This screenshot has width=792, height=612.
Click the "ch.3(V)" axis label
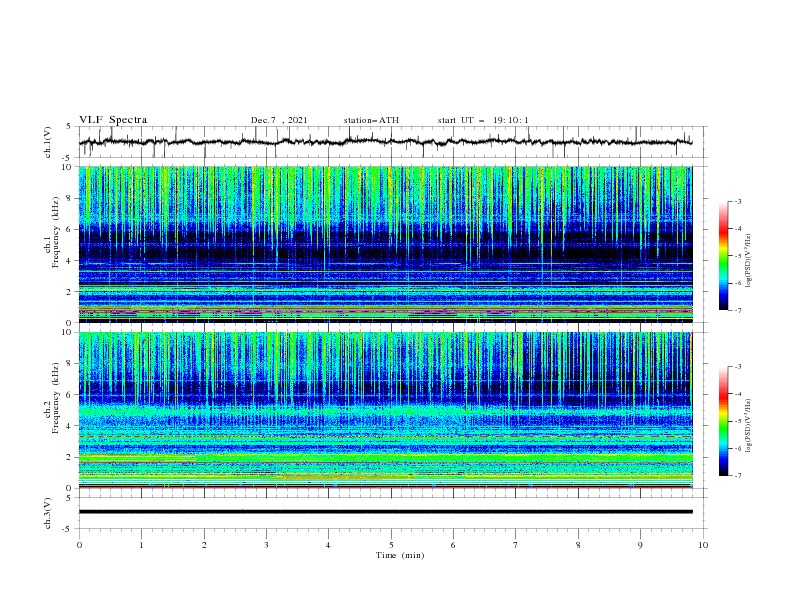48,513
